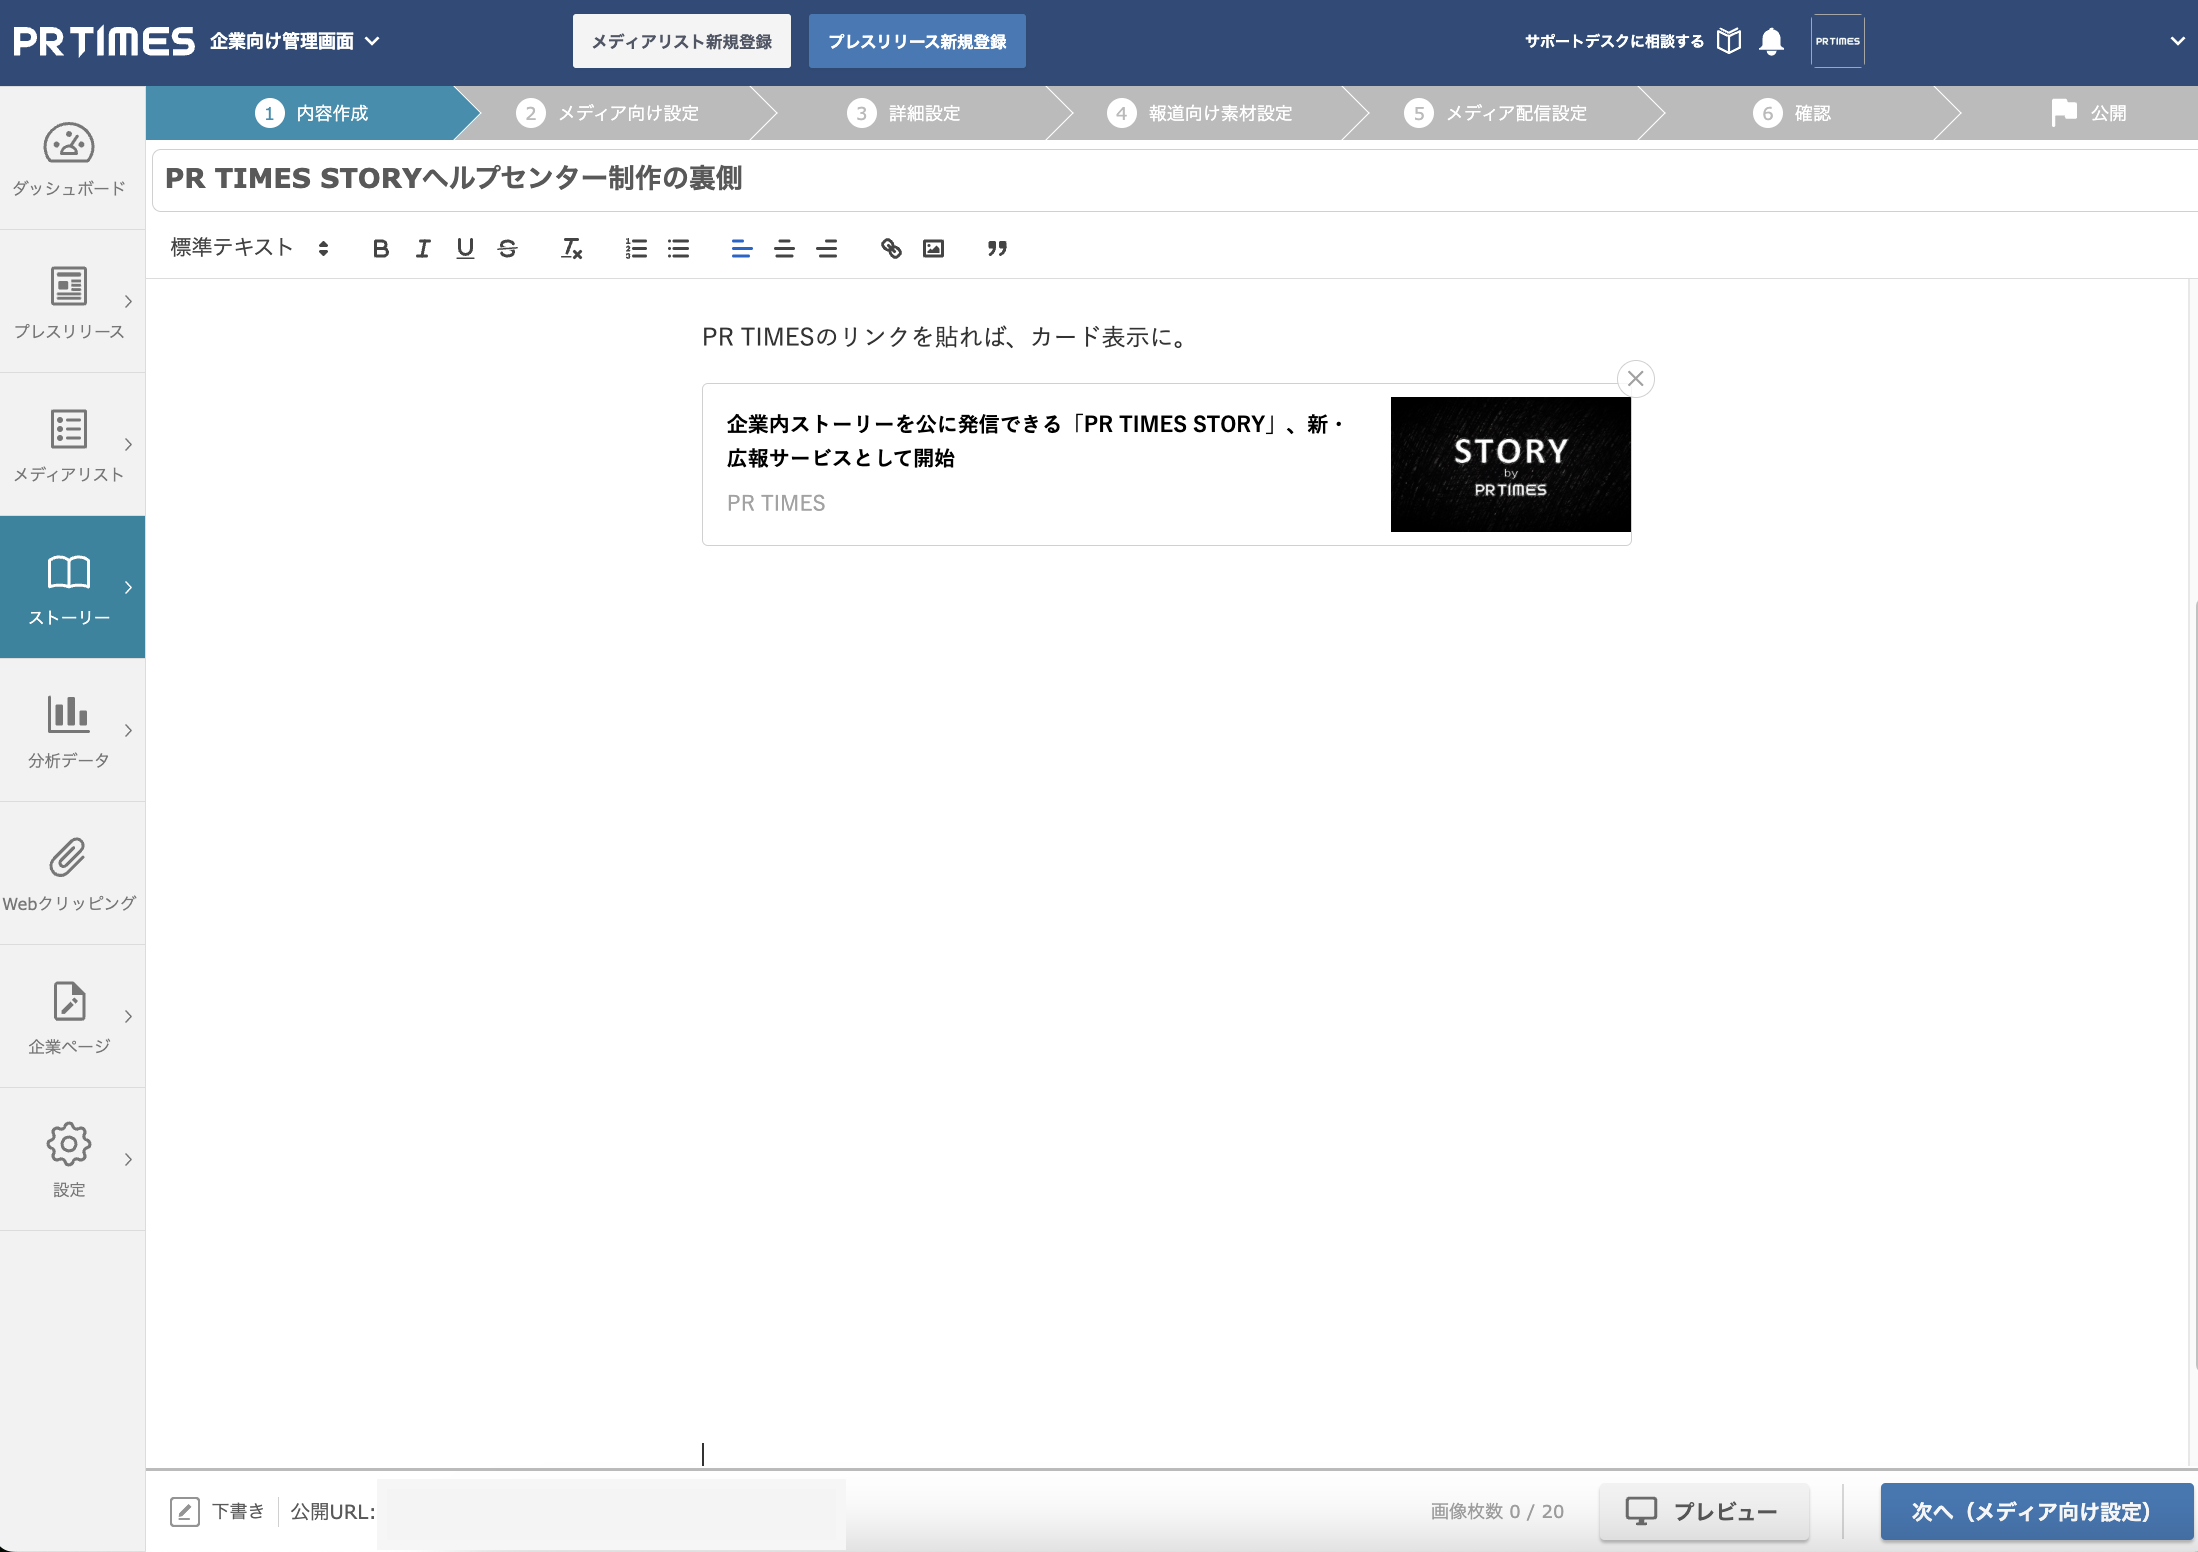Screen dimensions: 2198x1552
Task: Insert an image into the story
Action: 933,249
